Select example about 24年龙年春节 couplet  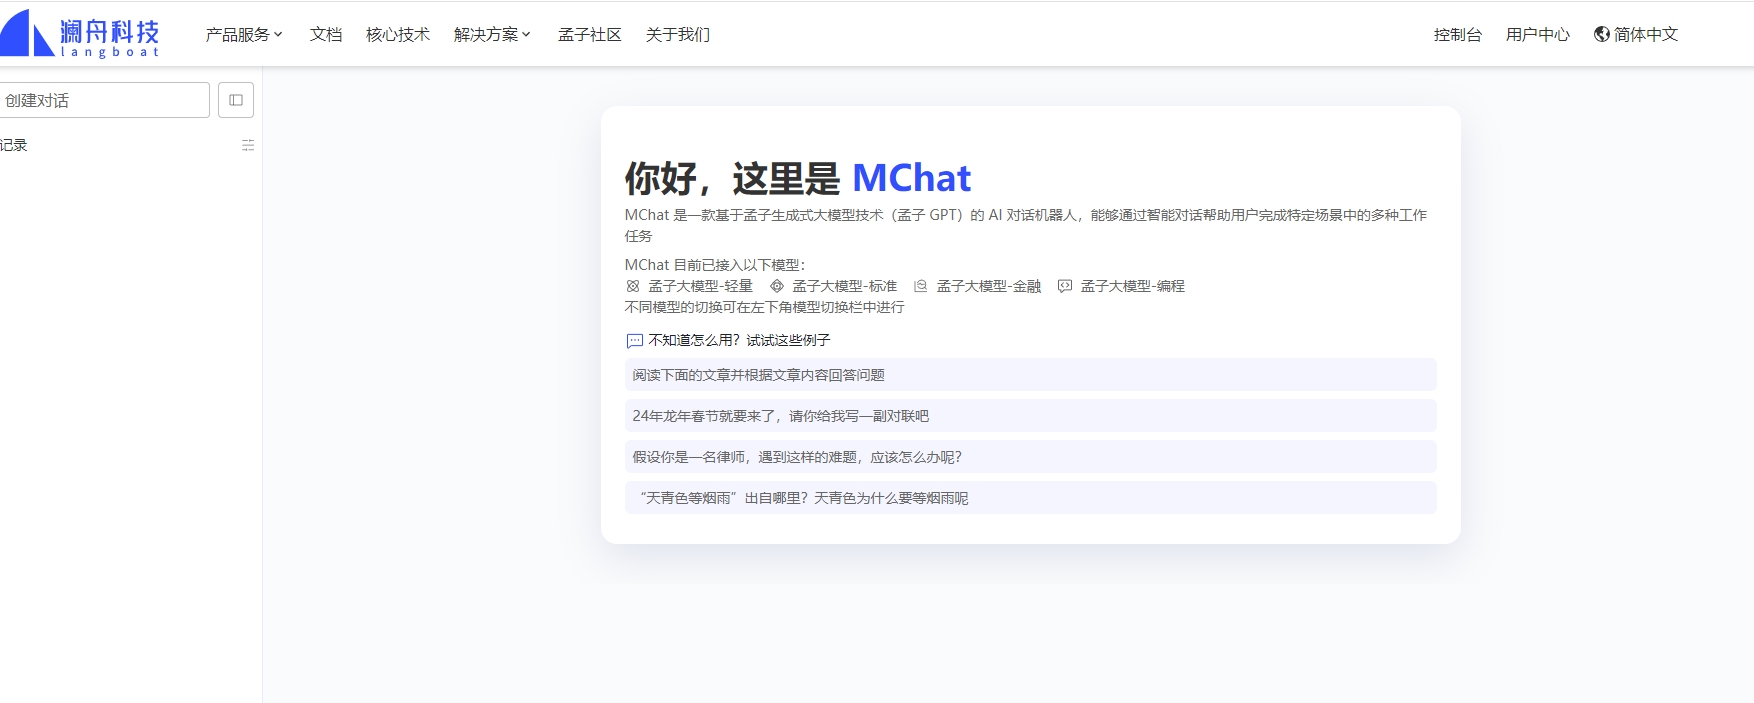[x=1031, y=416]
